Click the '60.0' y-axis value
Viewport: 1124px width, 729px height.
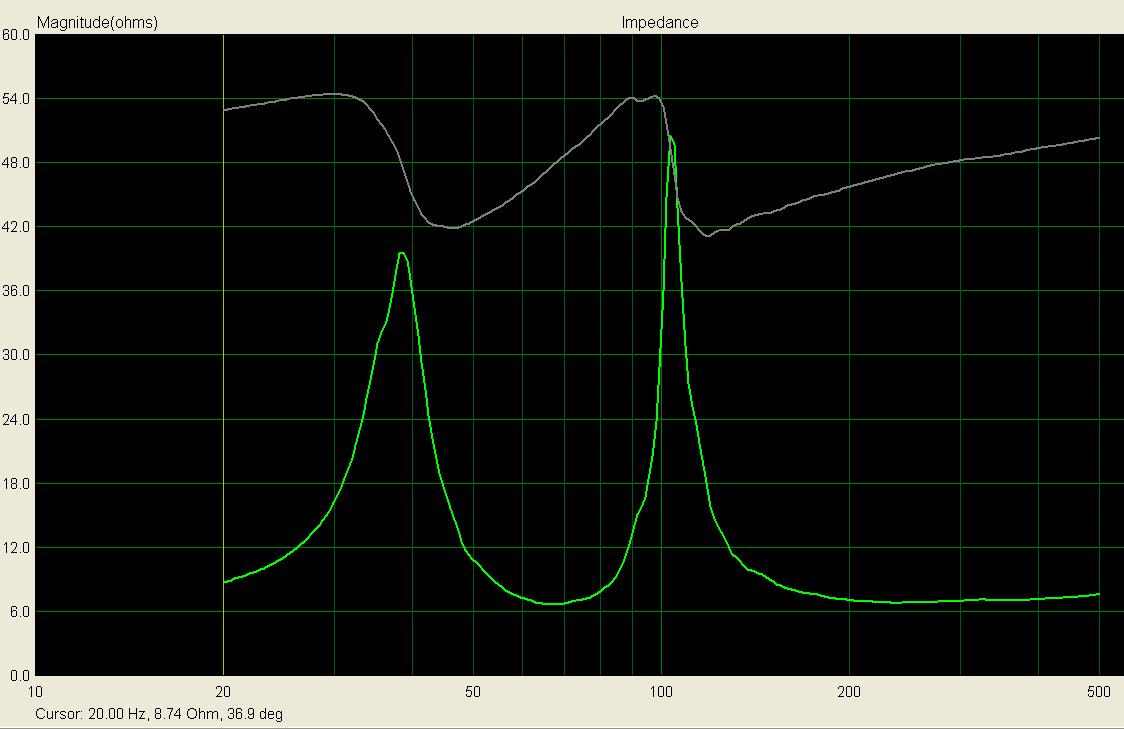click(16, 34)
